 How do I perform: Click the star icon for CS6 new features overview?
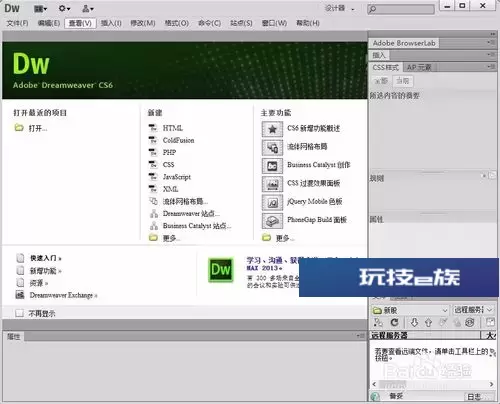272,129
